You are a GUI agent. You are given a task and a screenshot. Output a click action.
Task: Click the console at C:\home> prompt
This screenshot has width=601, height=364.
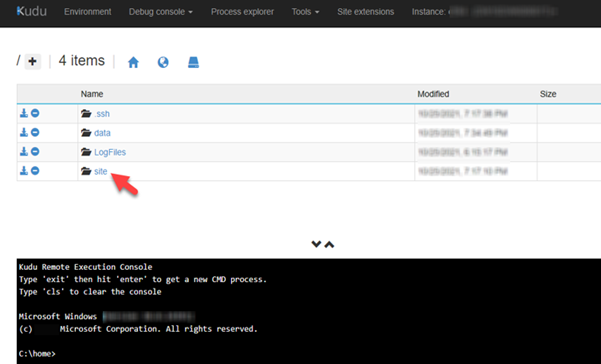(x=37, y=353)
